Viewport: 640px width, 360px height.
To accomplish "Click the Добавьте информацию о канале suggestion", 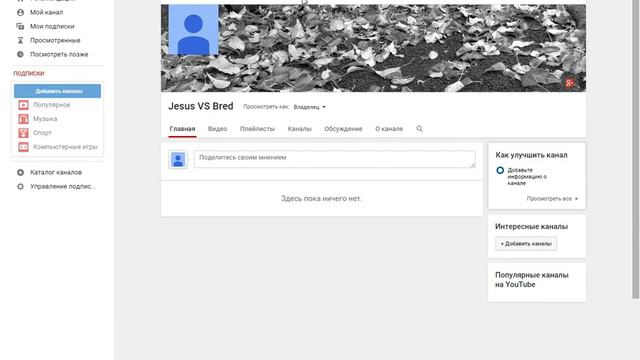I will (527, 176).
